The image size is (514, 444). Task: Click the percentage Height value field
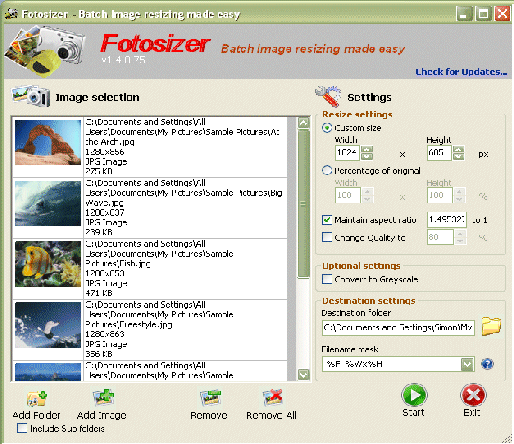(440, 195)
